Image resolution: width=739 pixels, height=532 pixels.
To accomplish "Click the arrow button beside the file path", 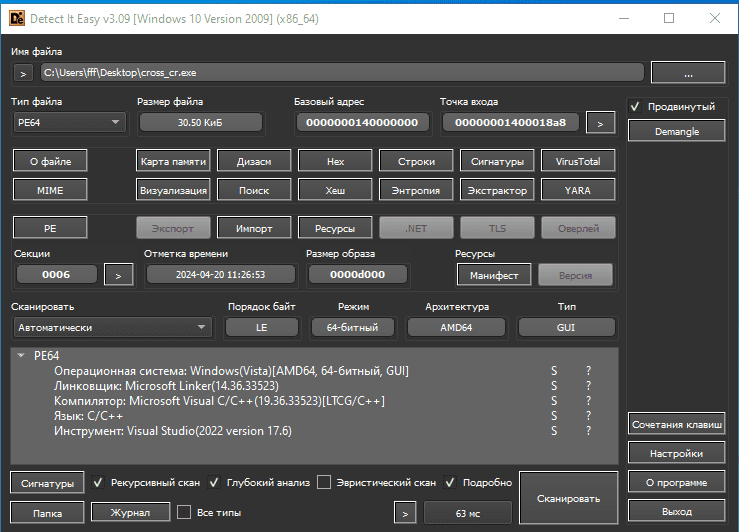I will point(24,73).
